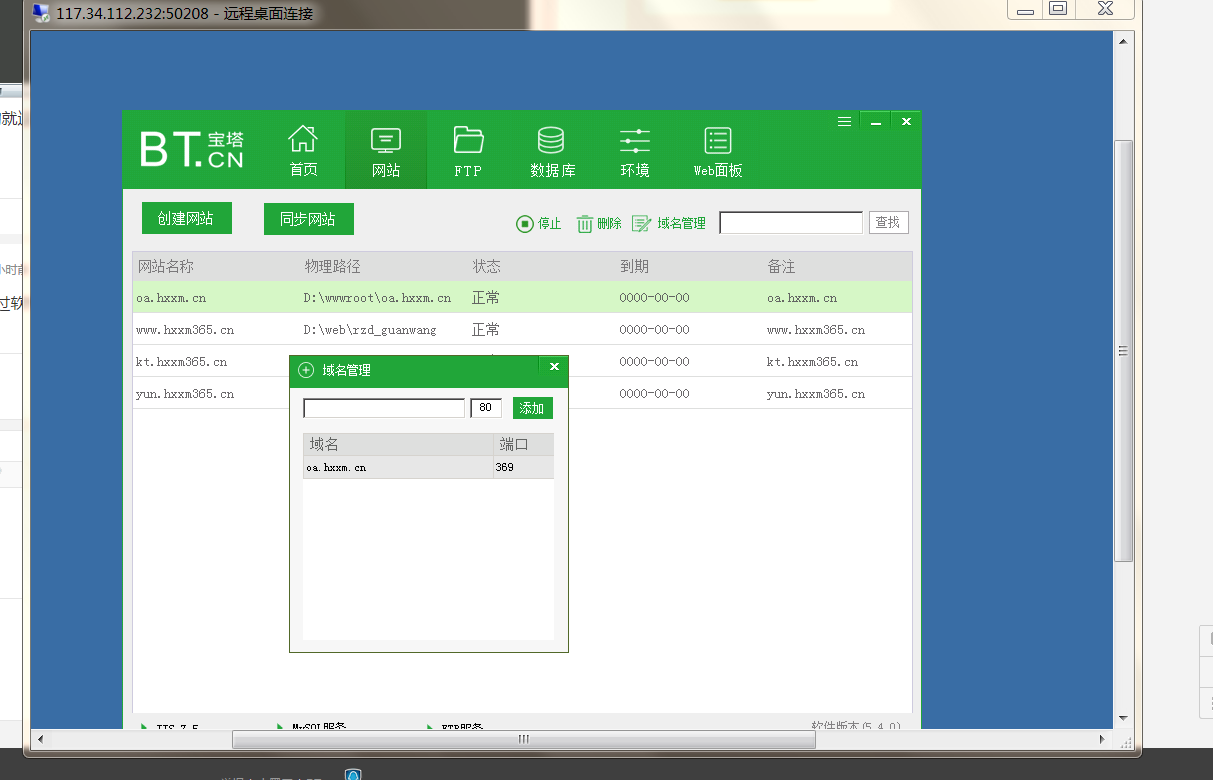1213x780 pixels.
Task: Click the 域名 column header in dialog
Action: pyautogui.click(x=324, y=445)
